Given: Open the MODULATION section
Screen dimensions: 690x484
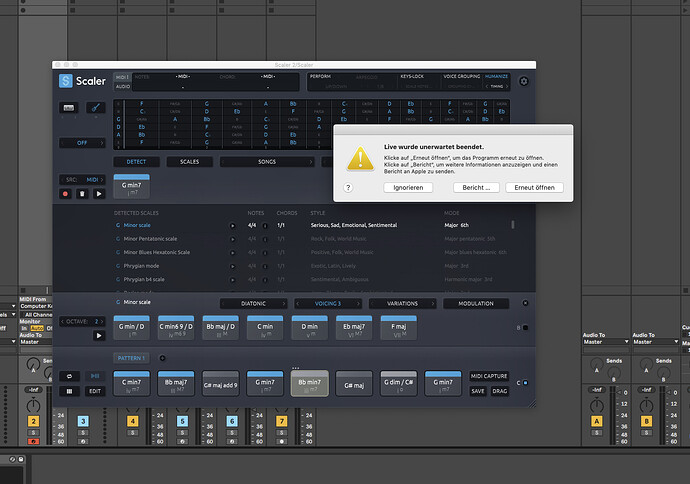Looking at the screenshot, I should point(476,304).
